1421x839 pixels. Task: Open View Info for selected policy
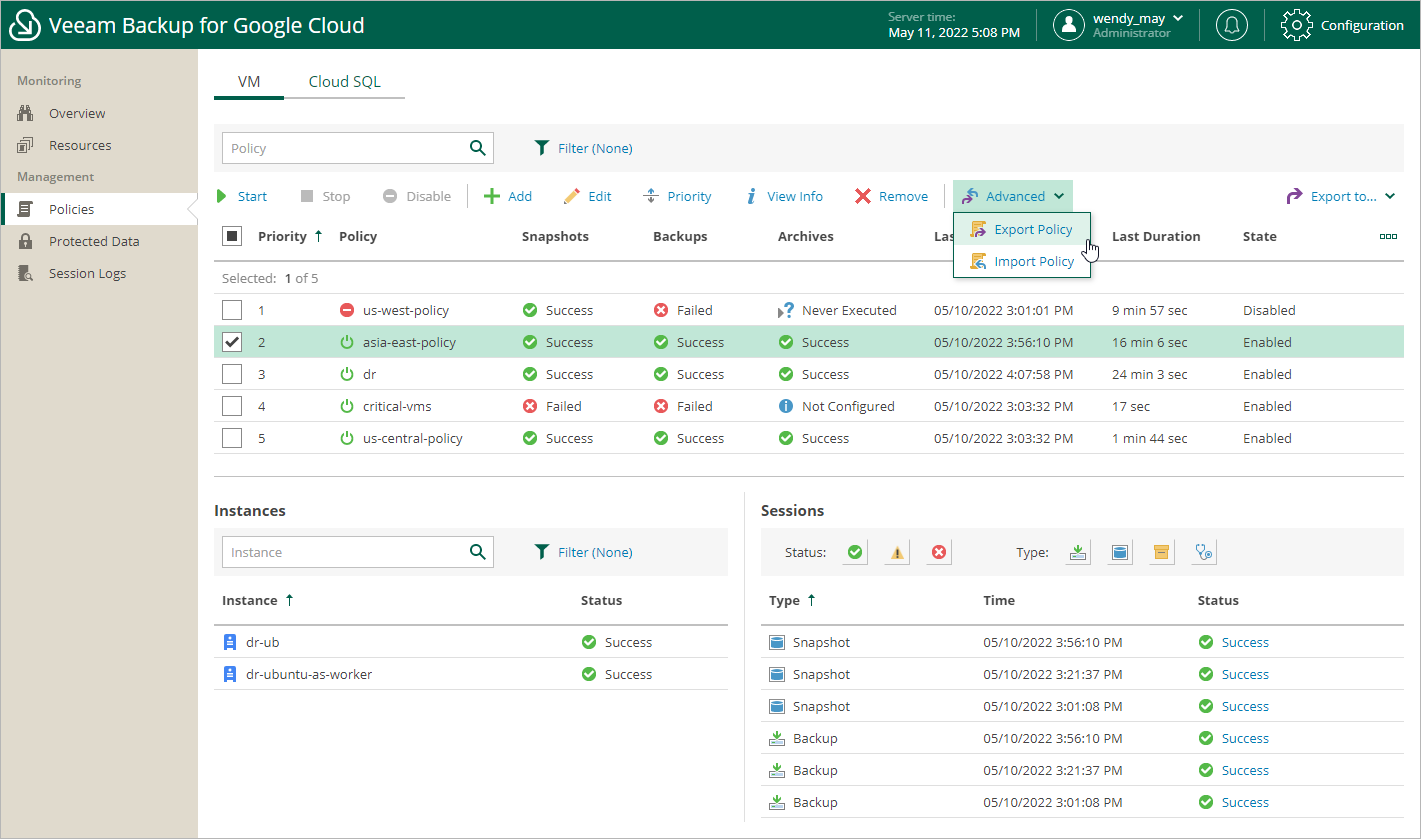pyautogui.click(x=784, y=196)
